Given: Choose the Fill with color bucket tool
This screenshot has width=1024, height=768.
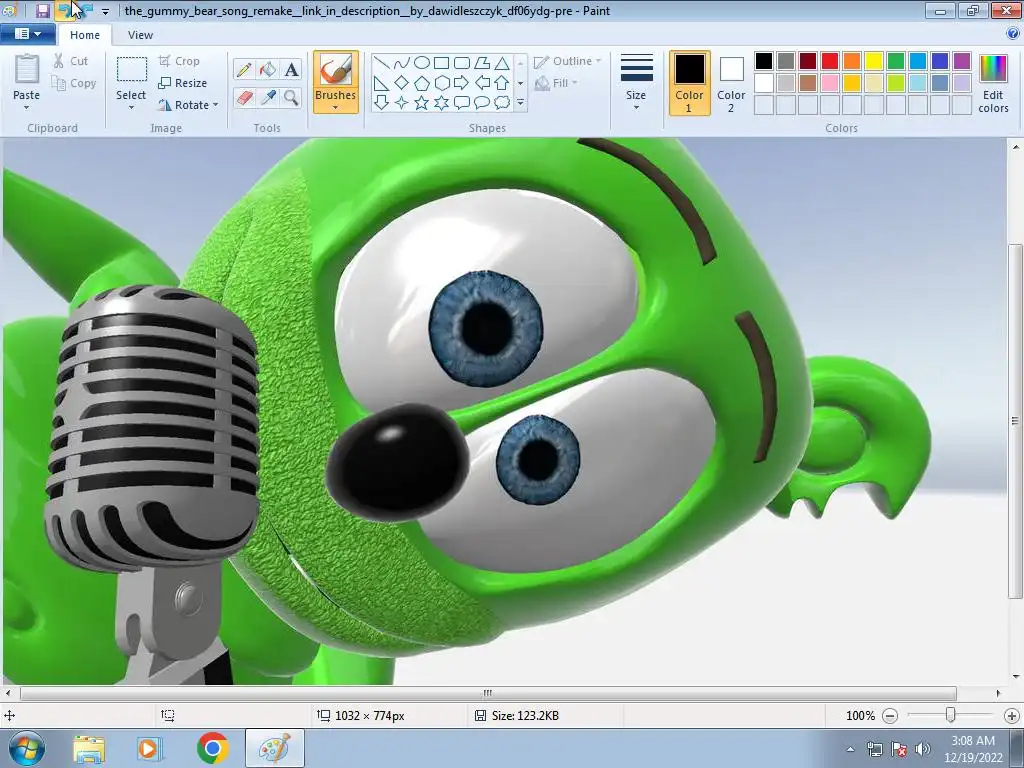Looking at the screenshot, I should [x=268, y=69].
